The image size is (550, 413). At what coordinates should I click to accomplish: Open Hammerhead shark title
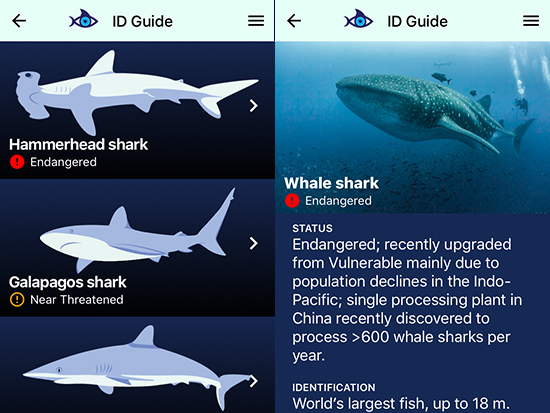(78, 145)
